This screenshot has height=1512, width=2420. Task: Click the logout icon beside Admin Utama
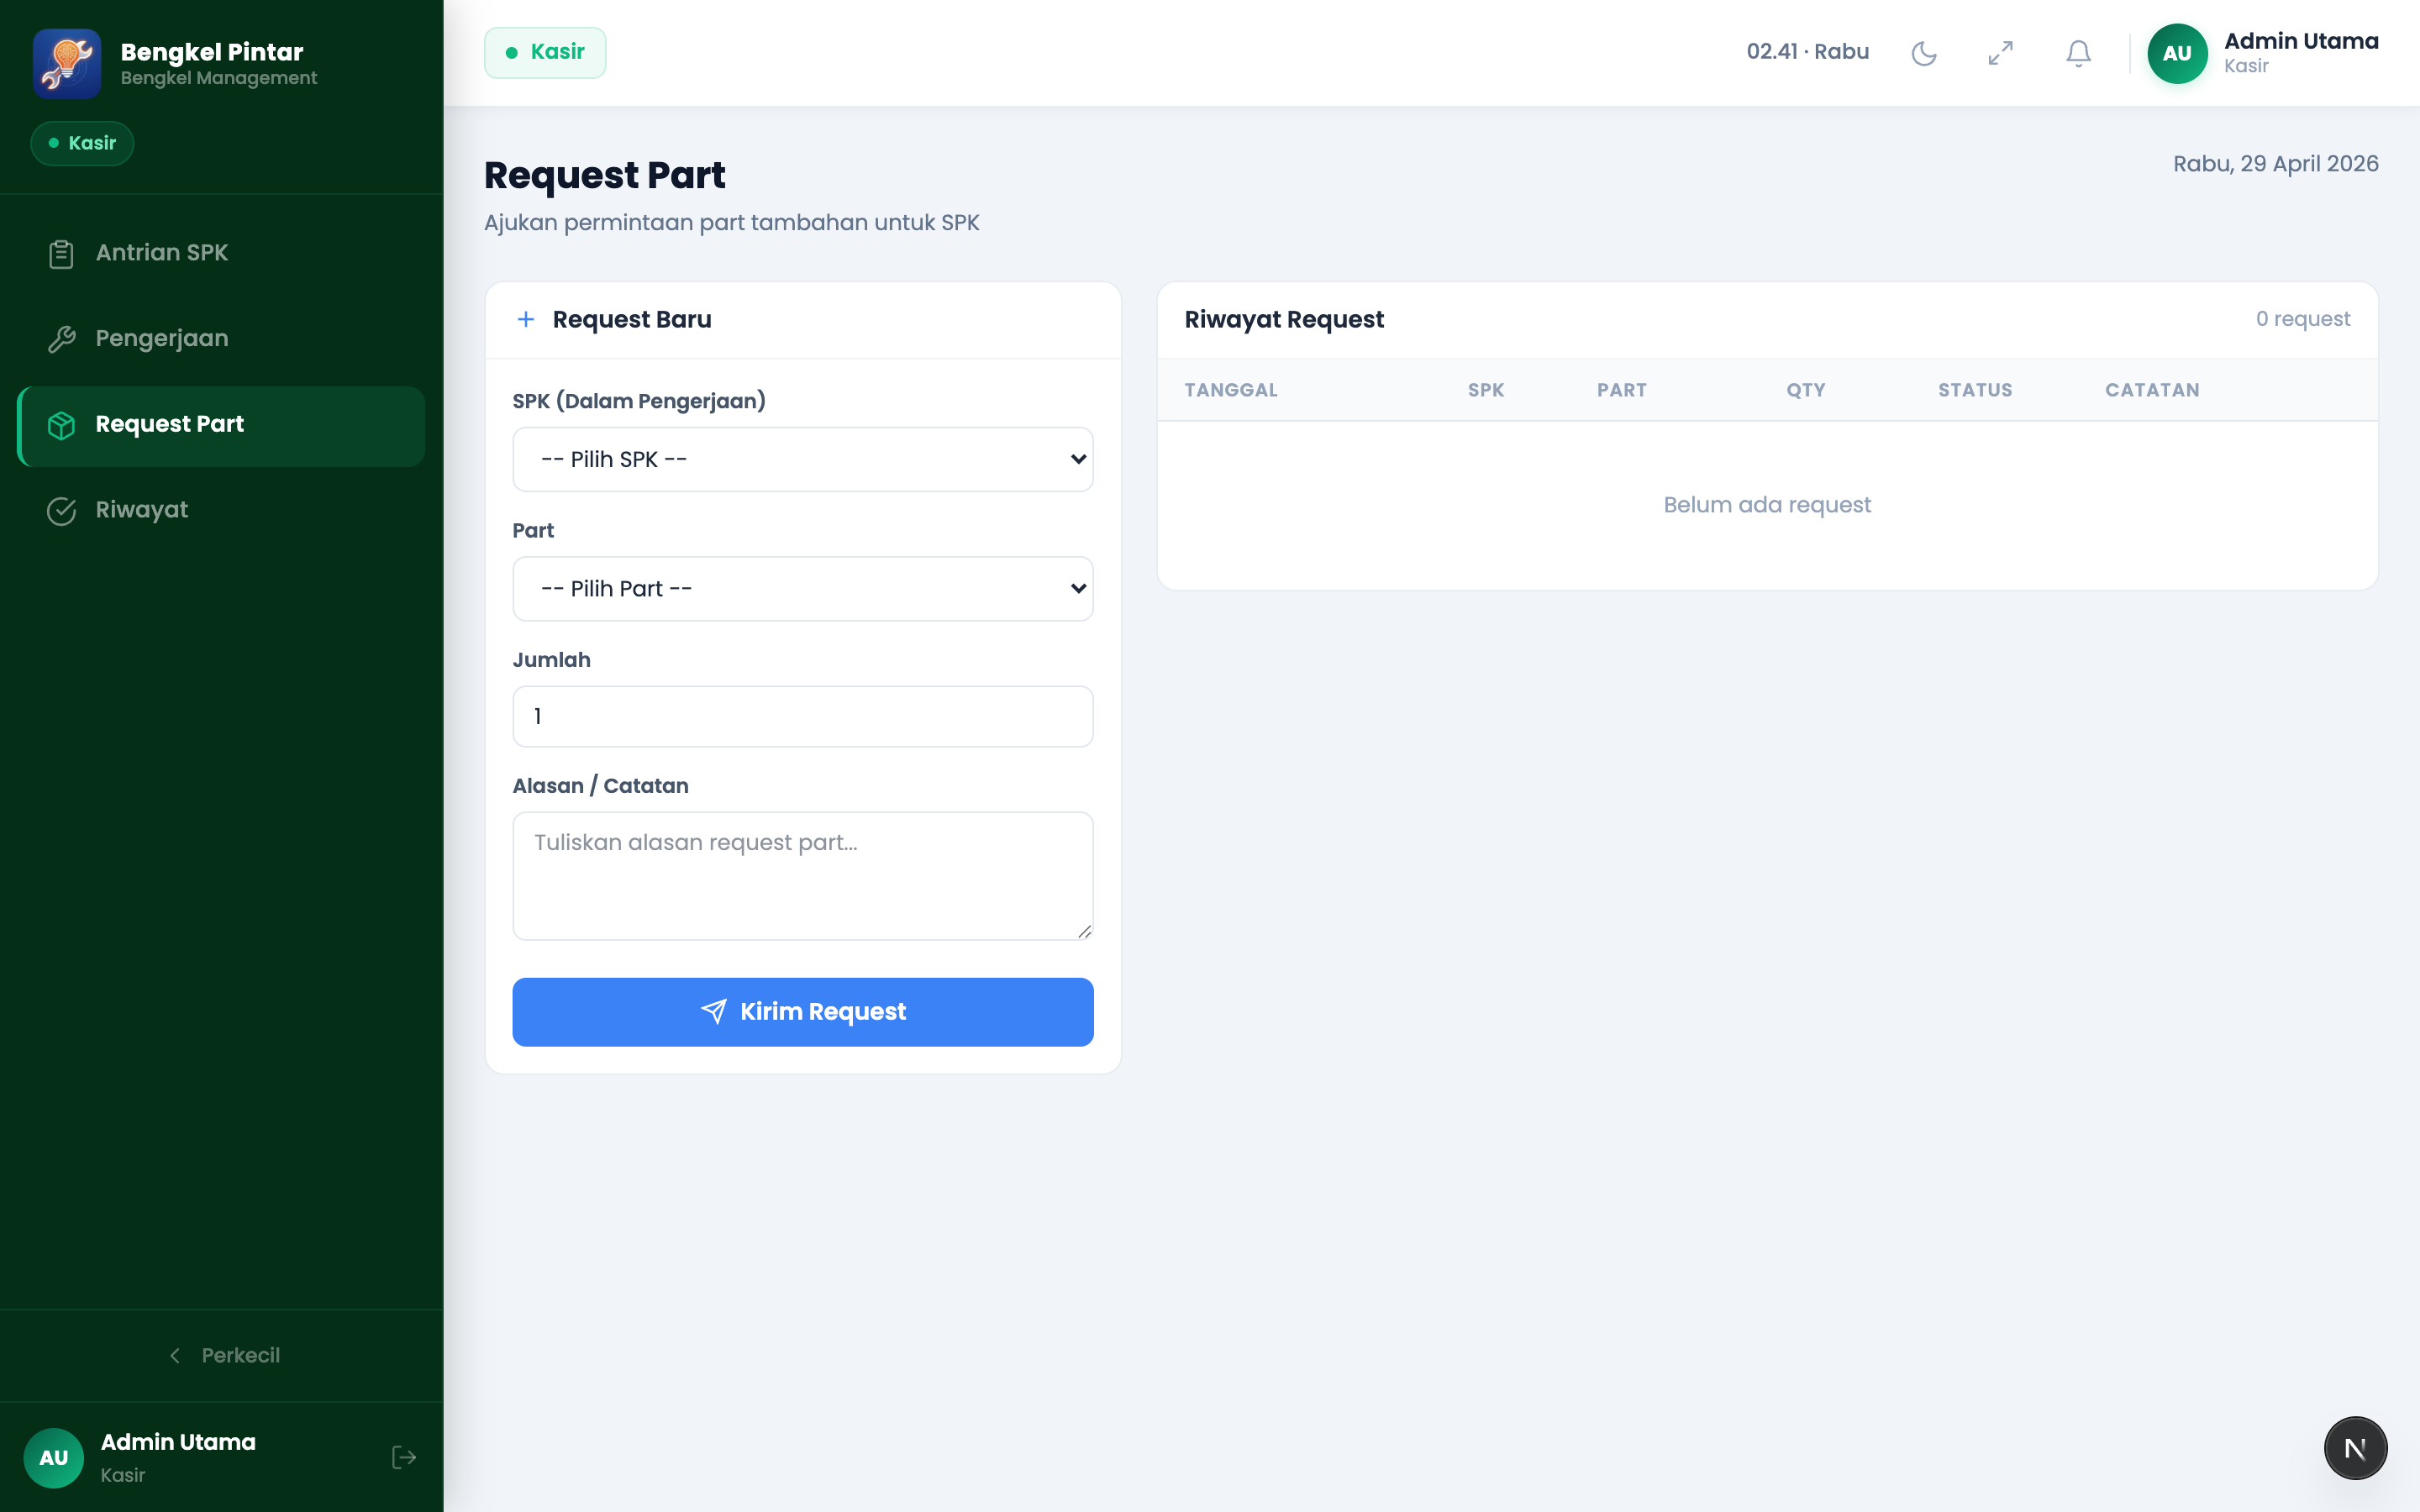point(404,1457)
